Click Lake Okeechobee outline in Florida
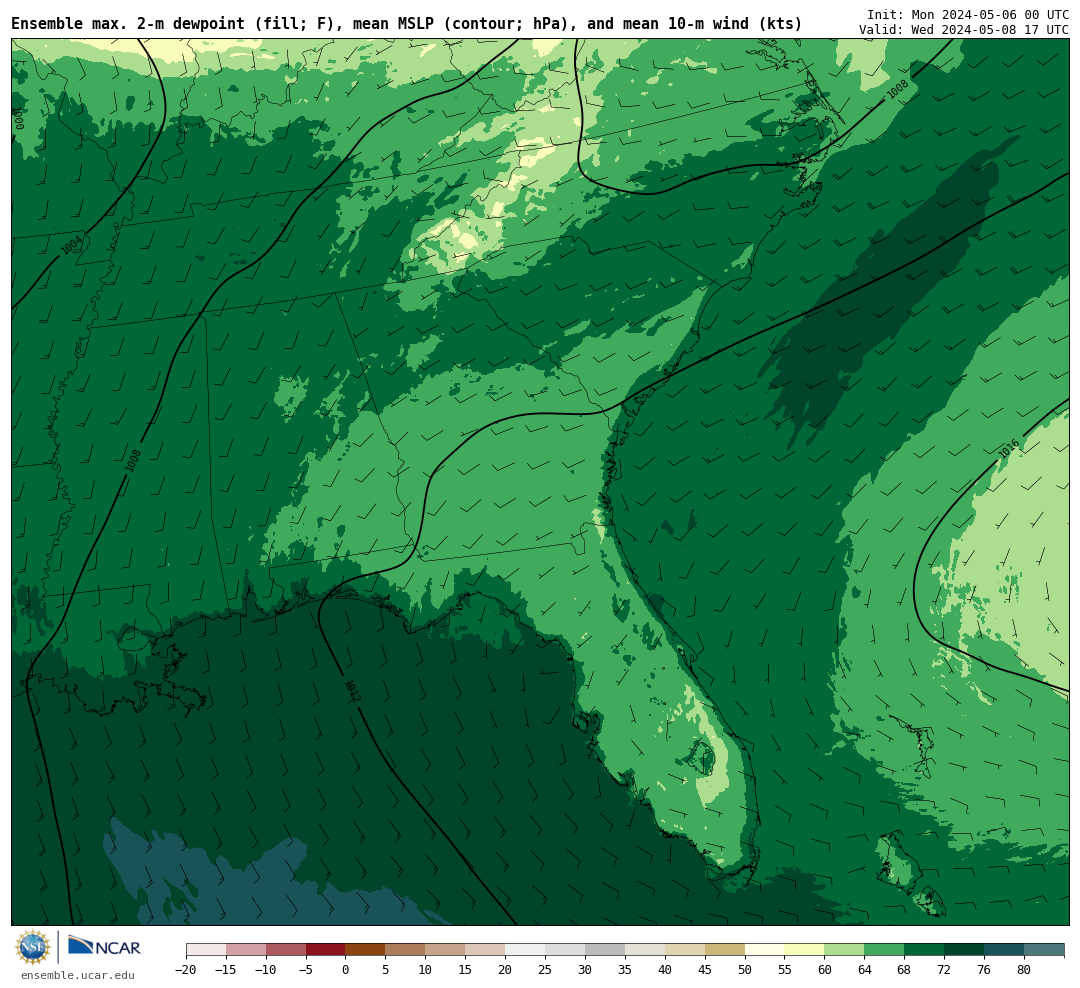Viewport: 1080px width, 988px height. (703, 757)
